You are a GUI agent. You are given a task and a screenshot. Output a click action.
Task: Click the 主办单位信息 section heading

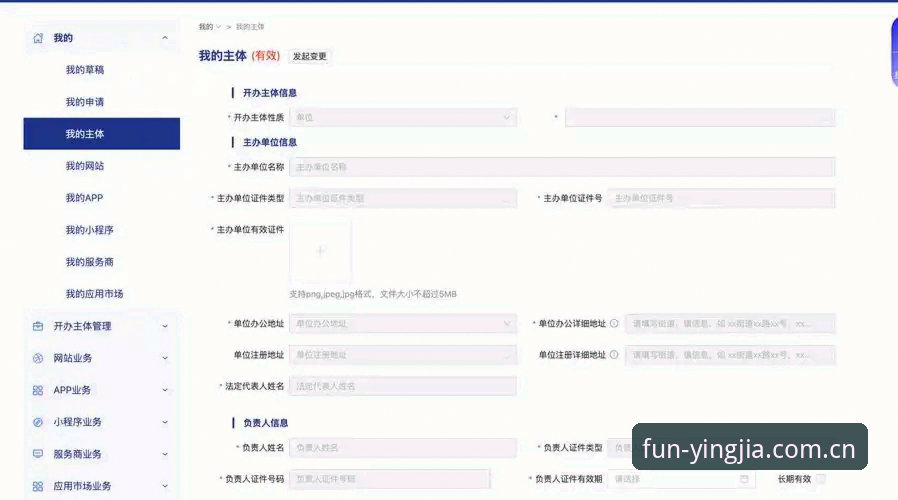pos(270,142)
